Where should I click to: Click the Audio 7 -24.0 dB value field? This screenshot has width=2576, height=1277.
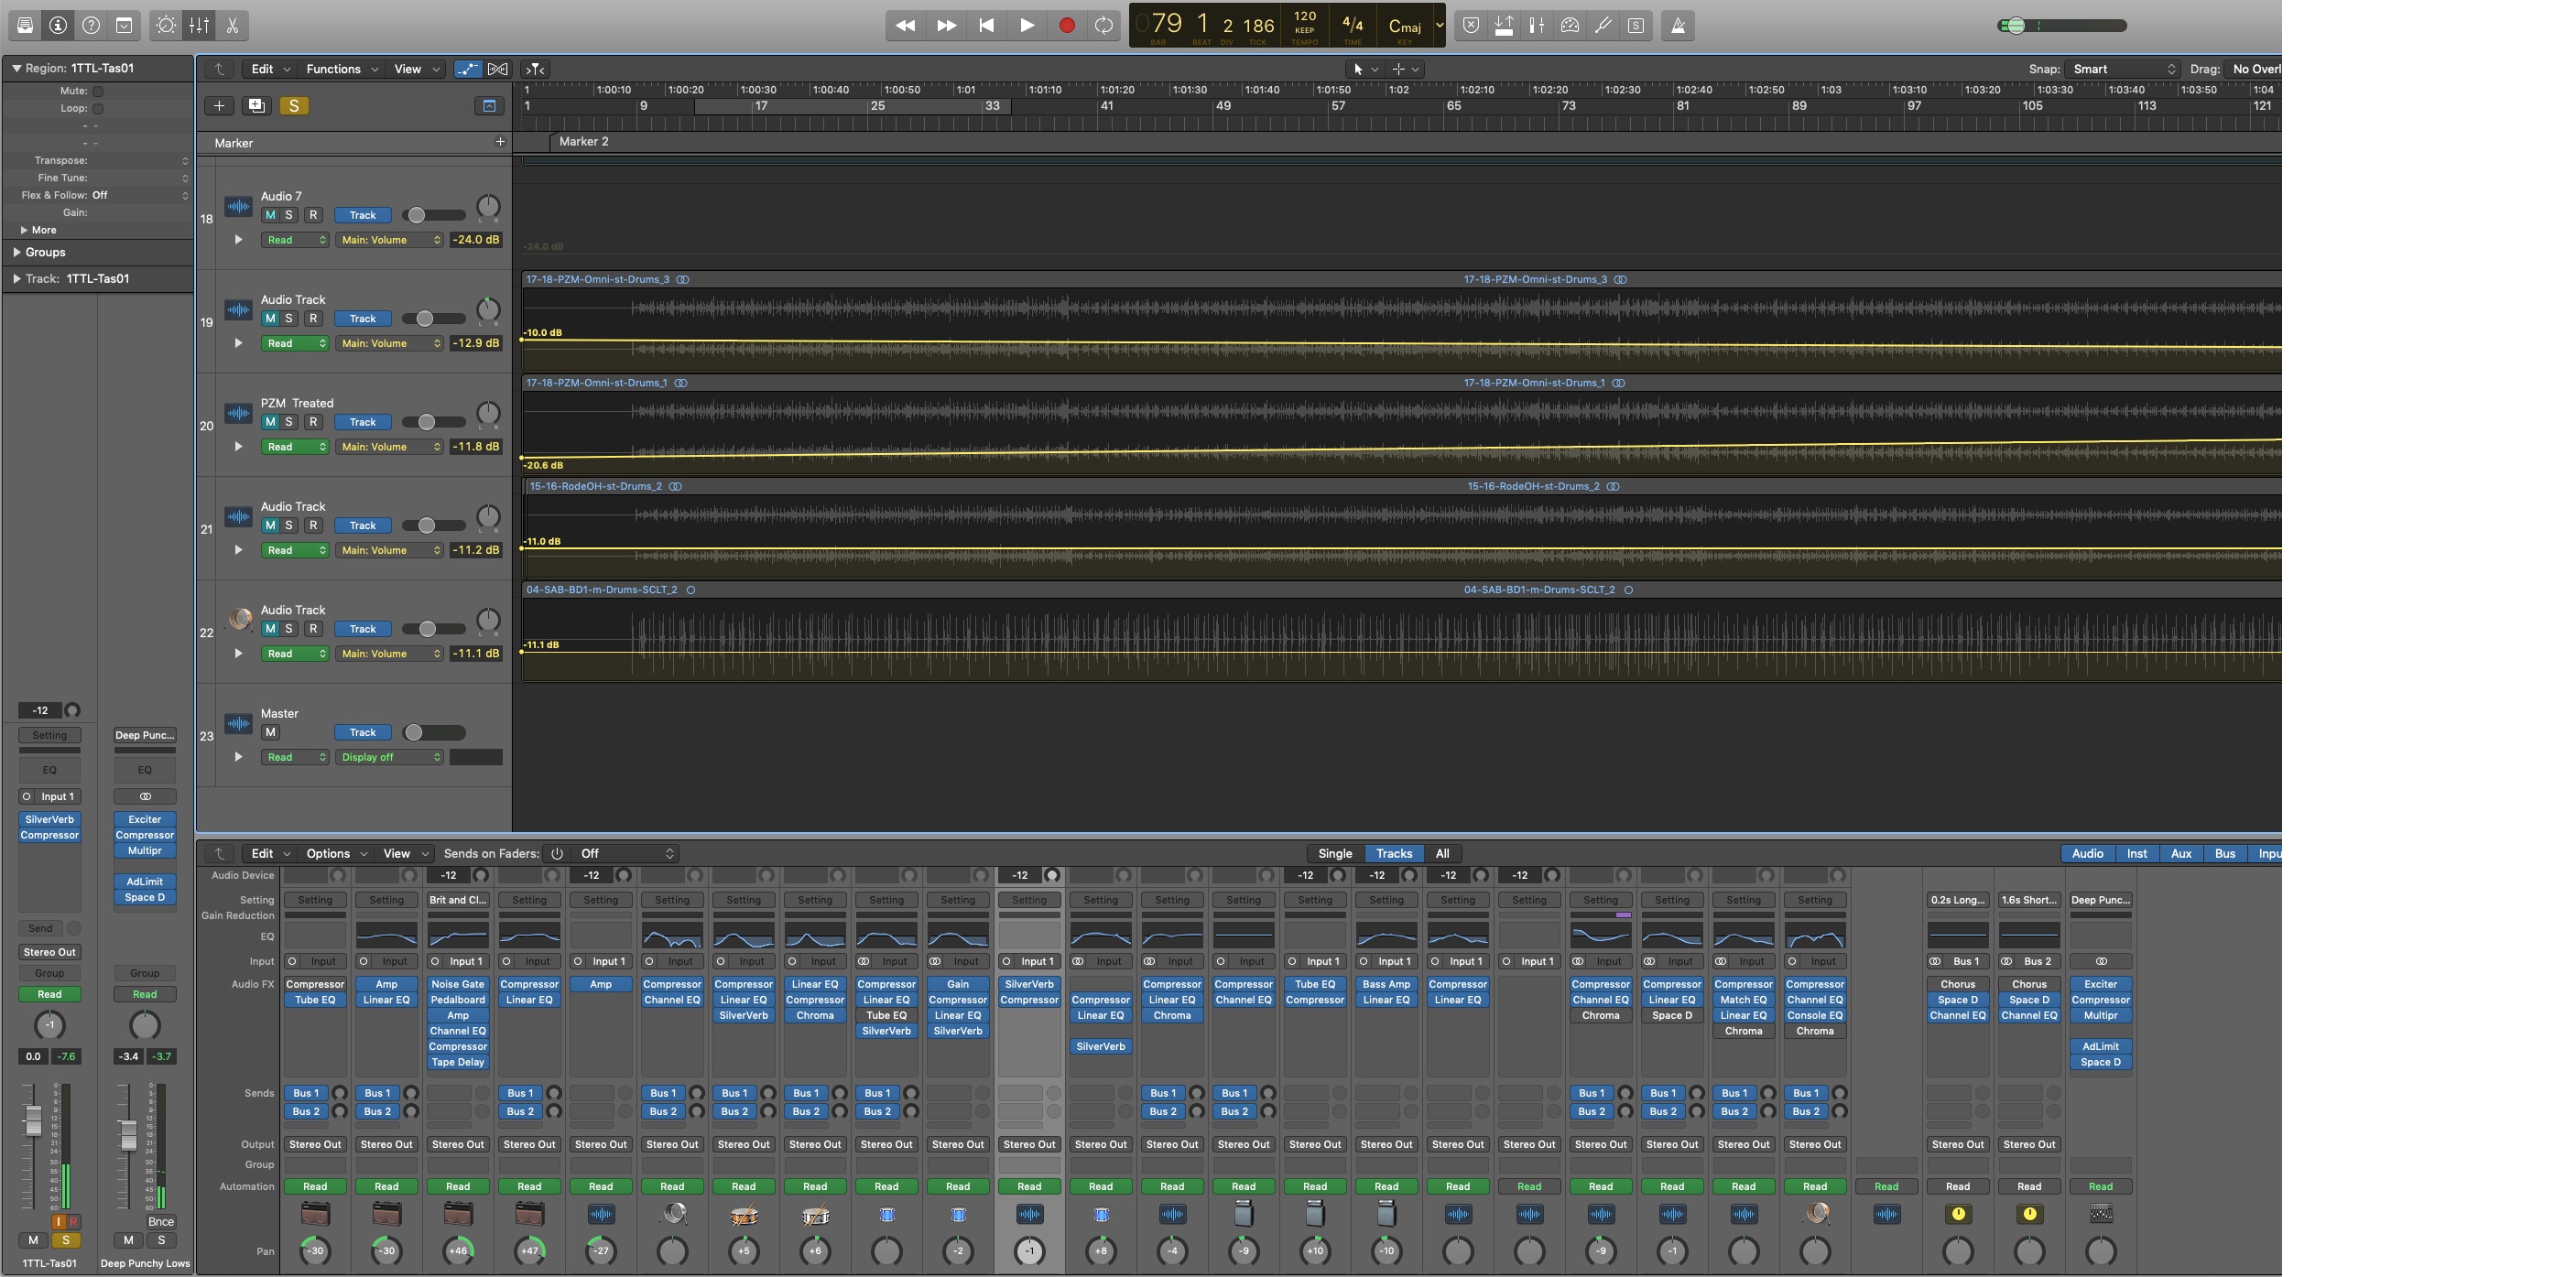click(476, 240)
